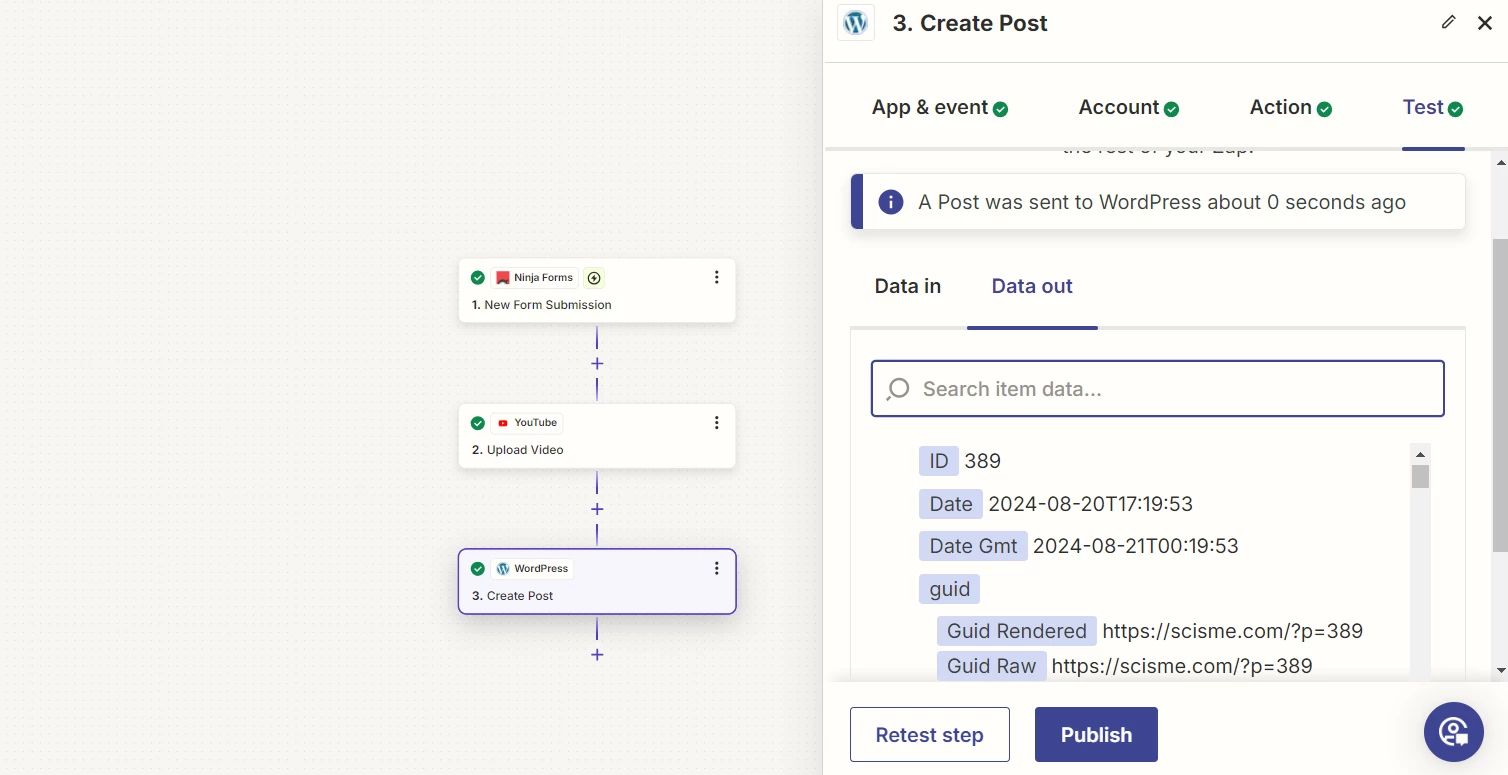1508x775 pixels.
Task: Go to the Account tab
Action: 1128,108
